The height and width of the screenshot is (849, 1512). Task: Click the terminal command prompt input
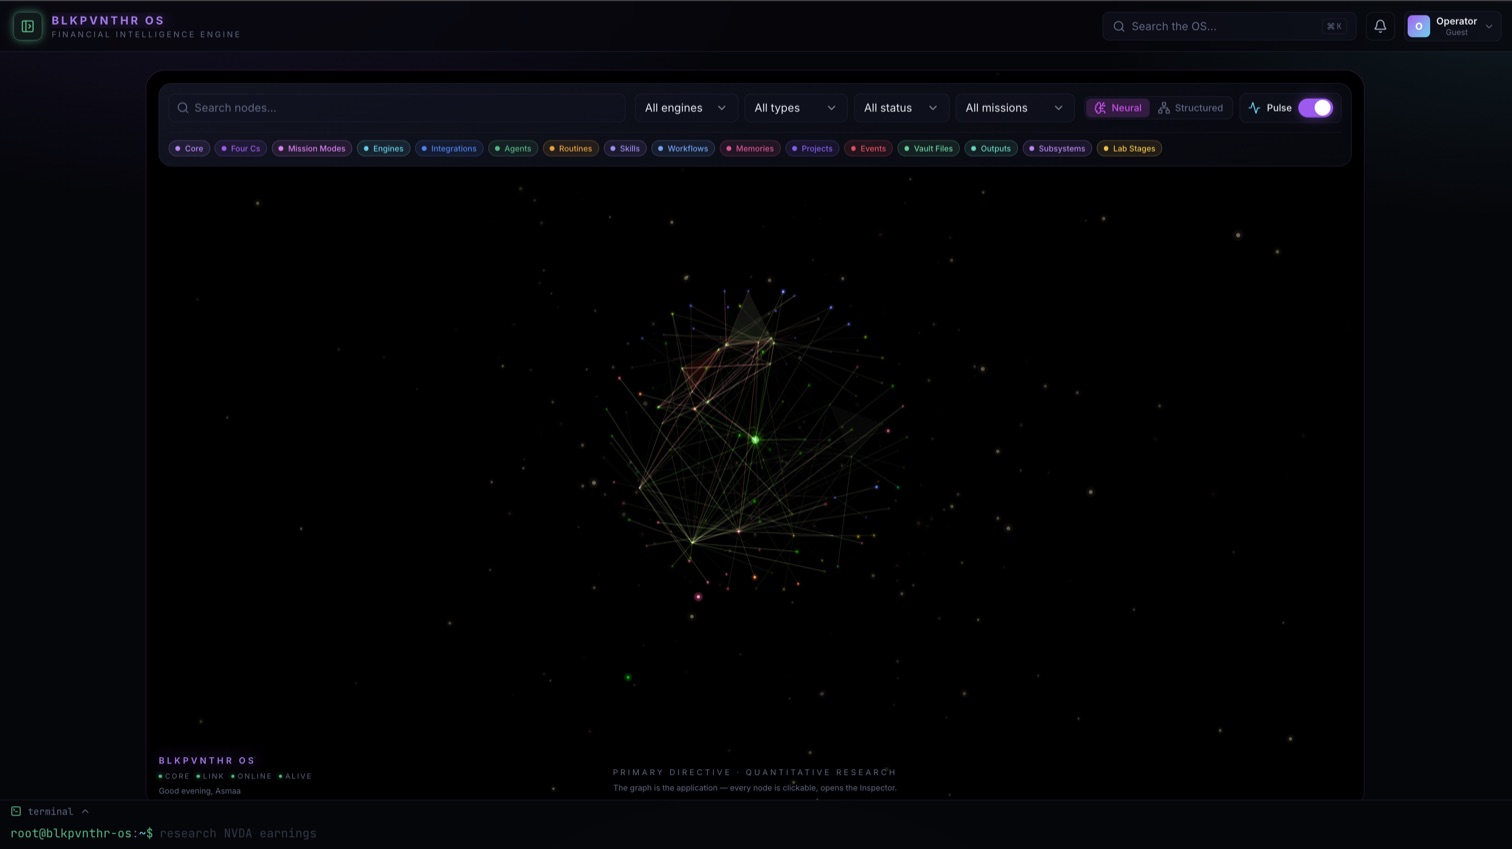[x=238, y=833]
